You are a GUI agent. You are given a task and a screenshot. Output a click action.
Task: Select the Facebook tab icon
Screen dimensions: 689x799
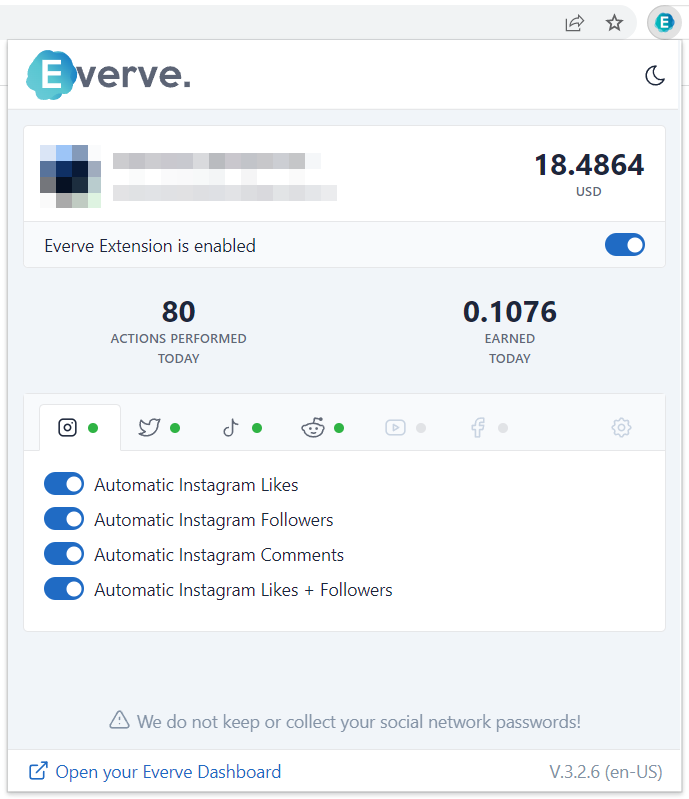pyautogui.click(x=478, y=428)
